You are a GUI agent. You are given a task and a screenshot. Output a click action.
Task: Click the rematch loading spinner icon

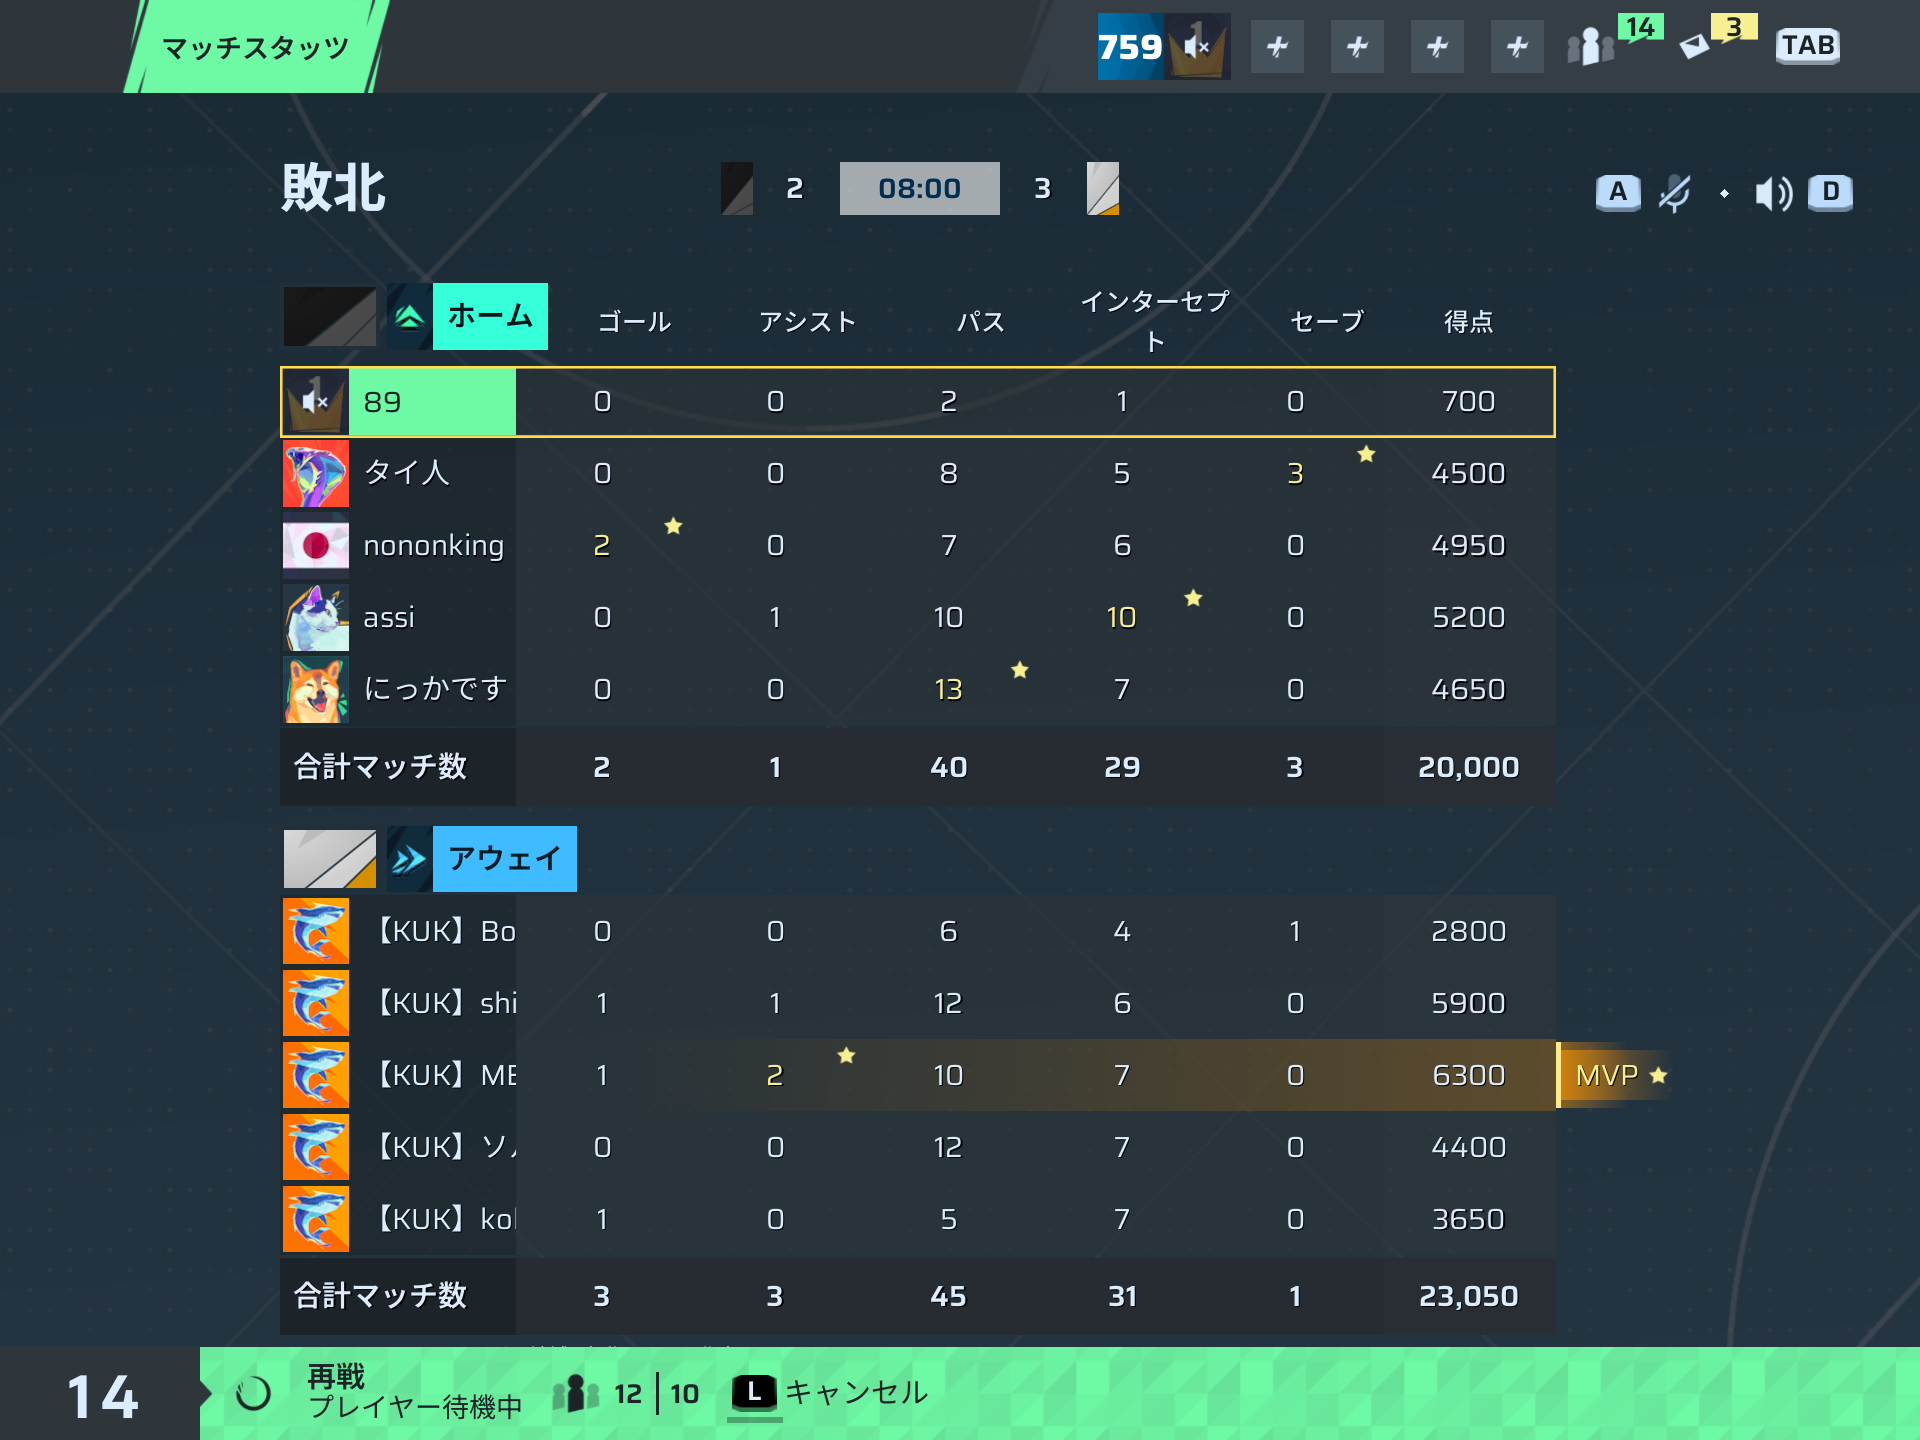coord(253,1394)
